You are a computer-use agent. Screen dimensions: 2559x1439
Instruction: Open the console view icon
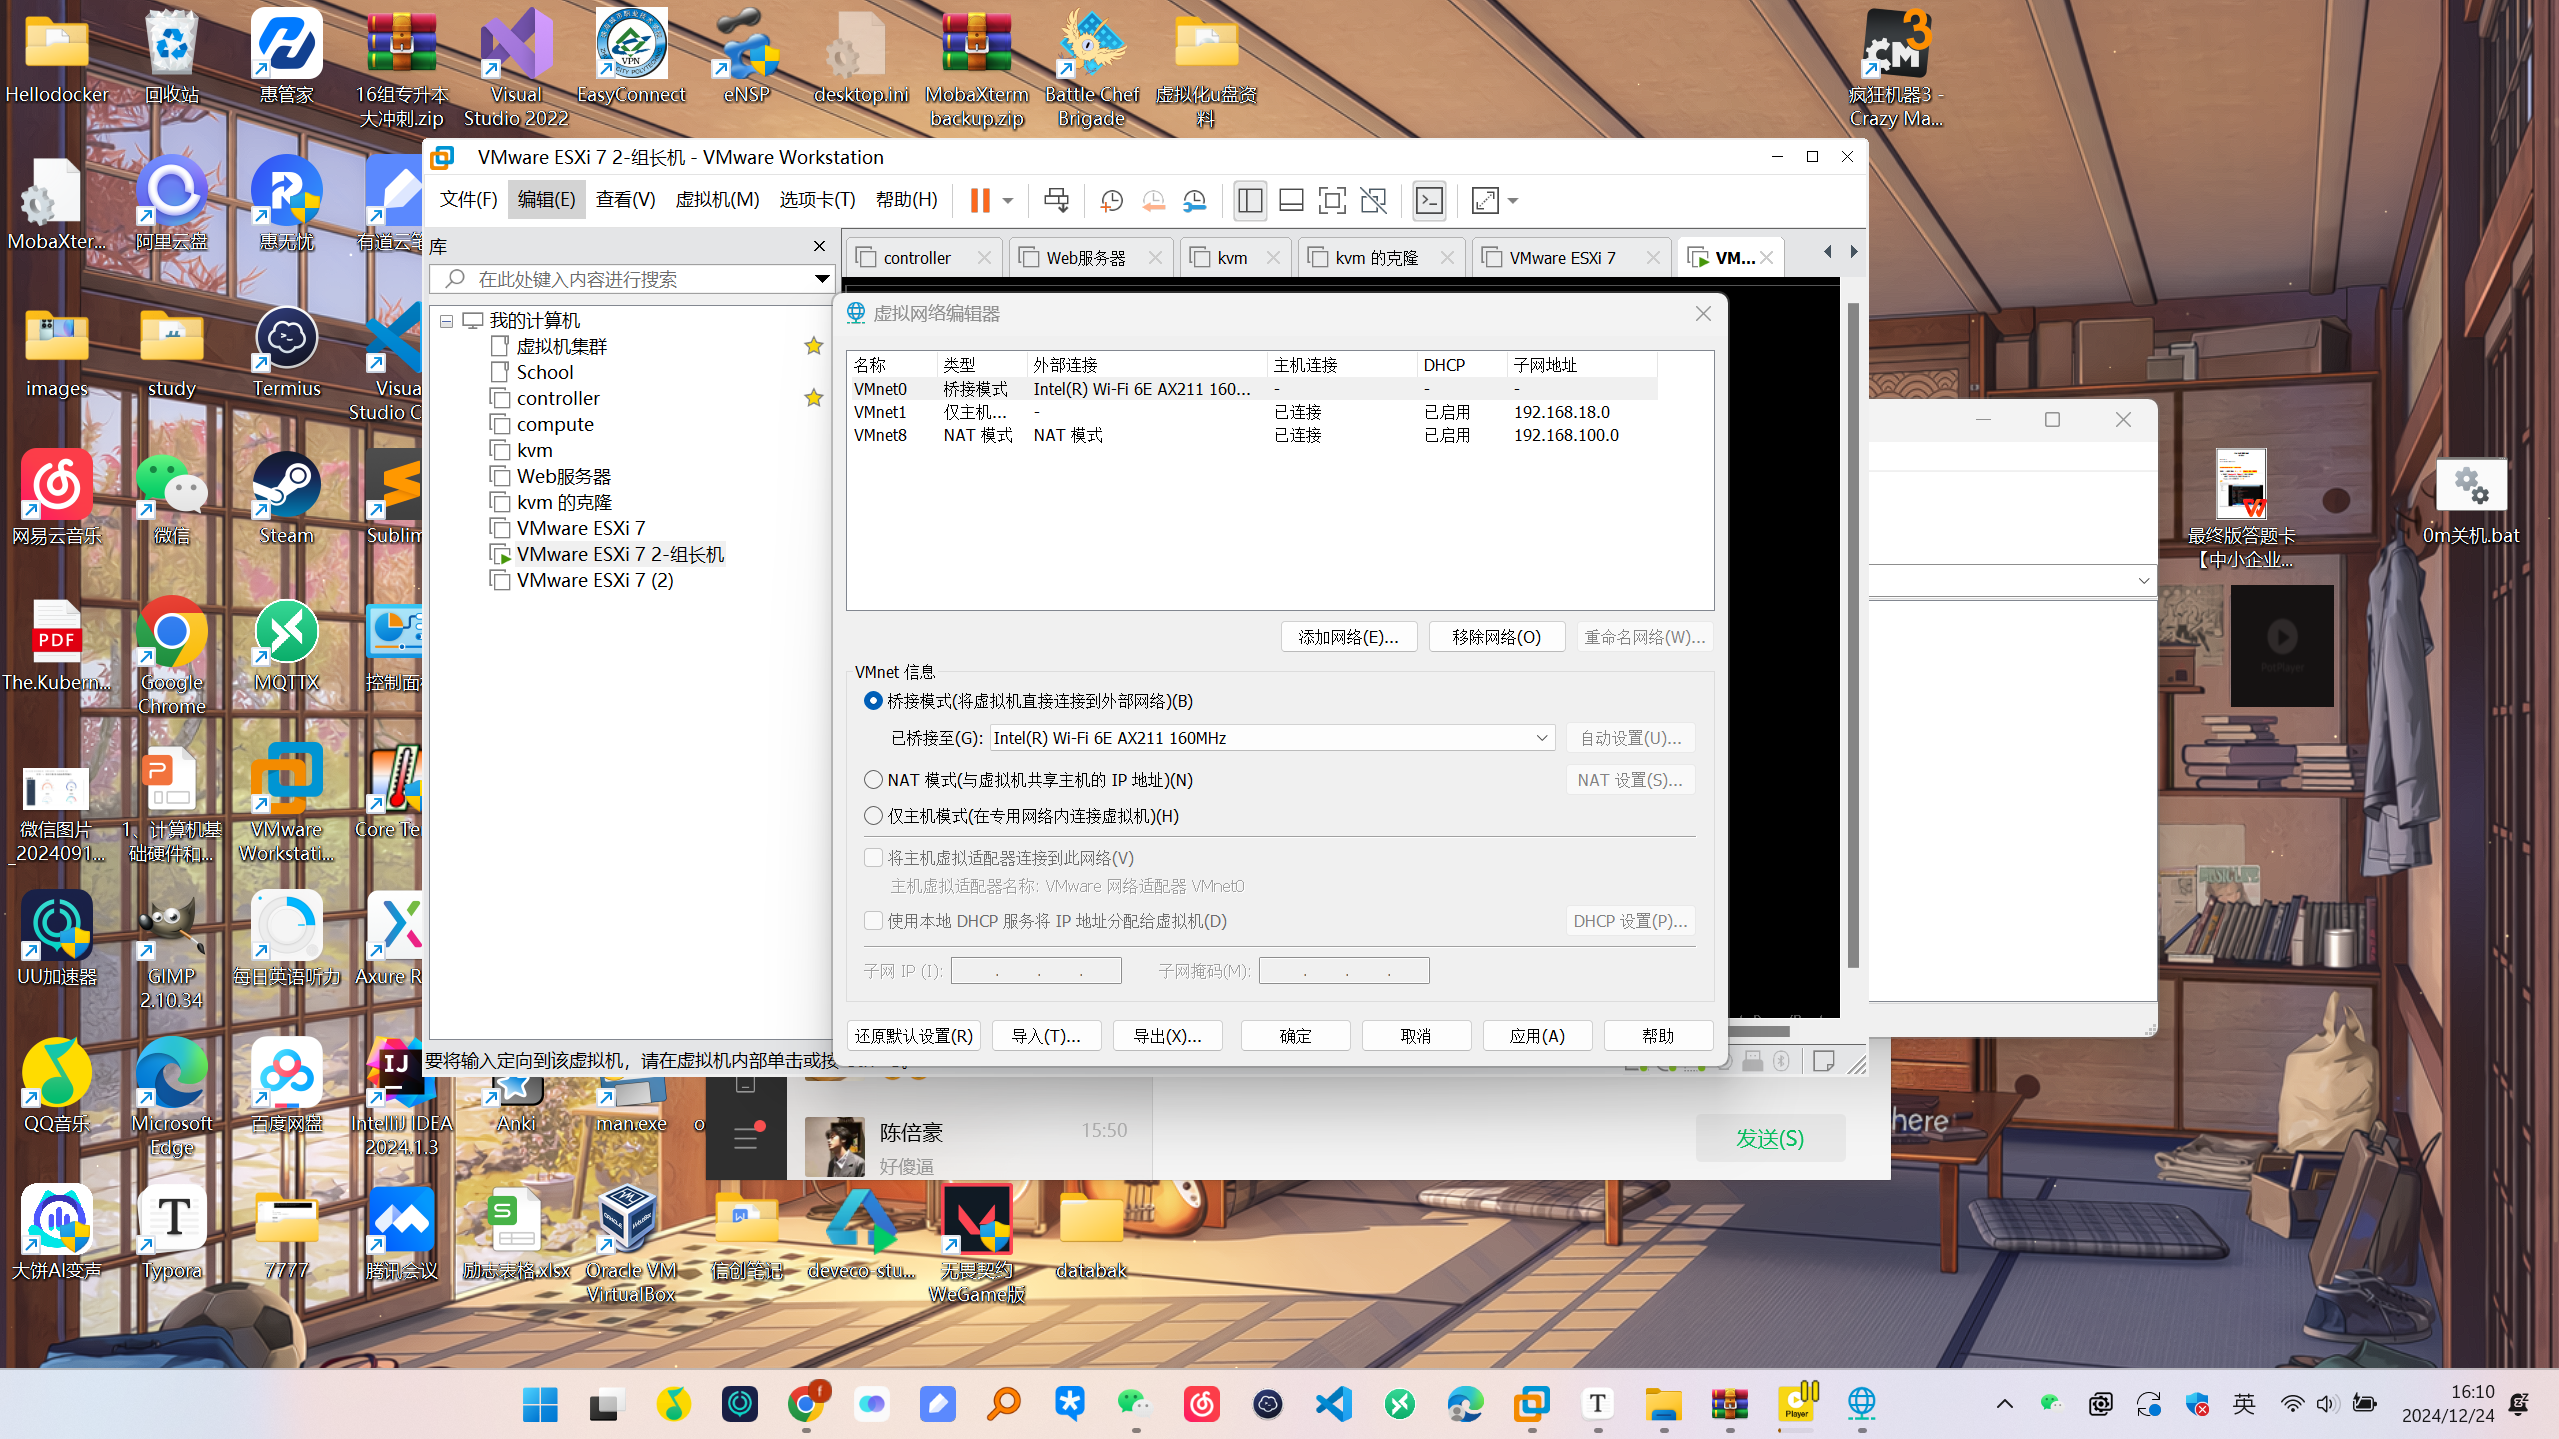tap(1429, 201)
